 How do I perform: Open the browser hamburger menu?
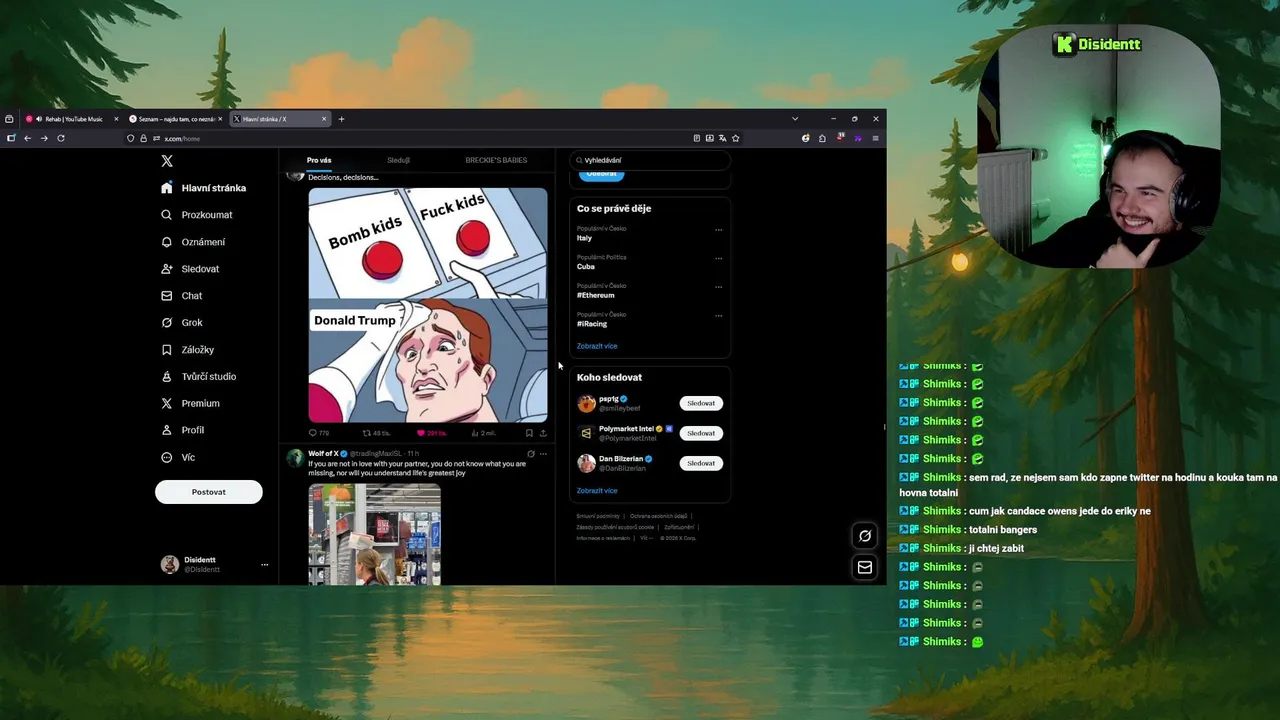click(x=875, y=138)
